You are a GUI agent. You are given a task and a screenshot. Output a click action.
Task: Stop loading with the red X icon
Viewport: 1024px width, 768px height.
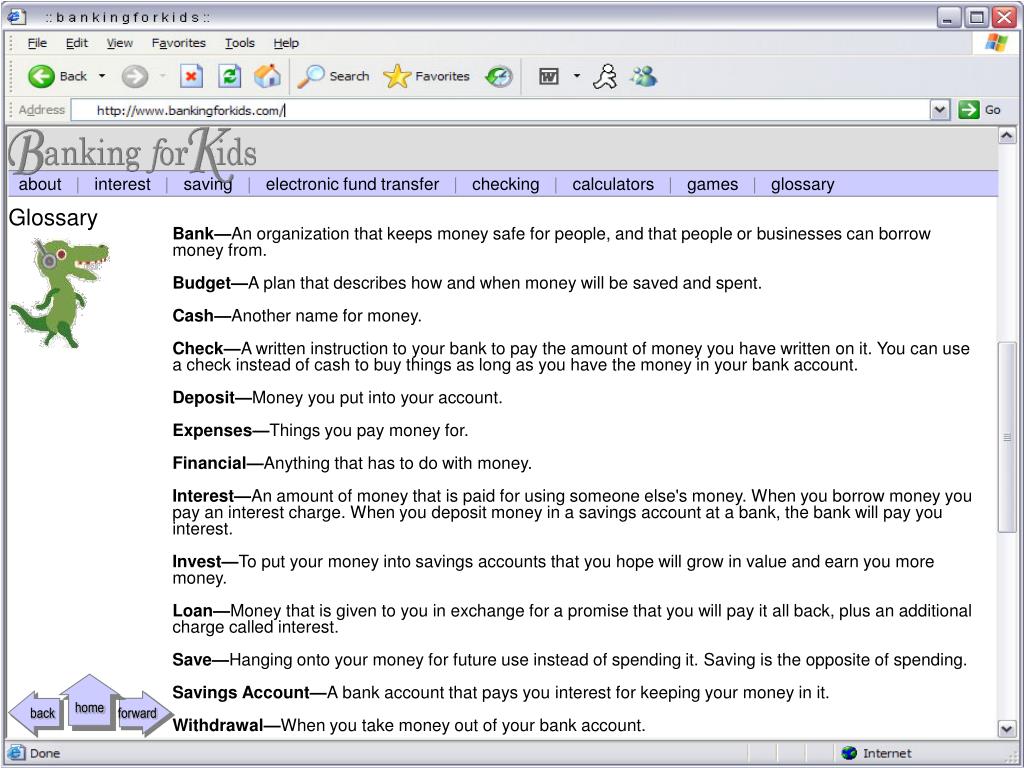point(191,76)
